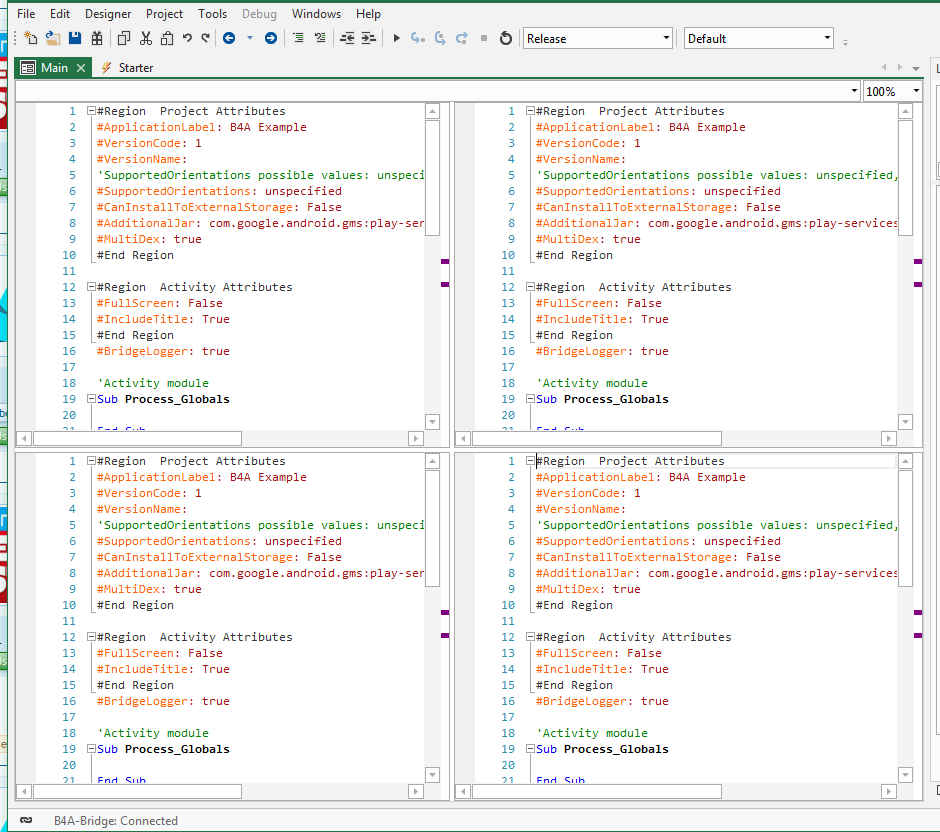The width and height of the screenshot is (940, 832).
Task: Click the Navigate Backward blue arrow
Action: 229,38
